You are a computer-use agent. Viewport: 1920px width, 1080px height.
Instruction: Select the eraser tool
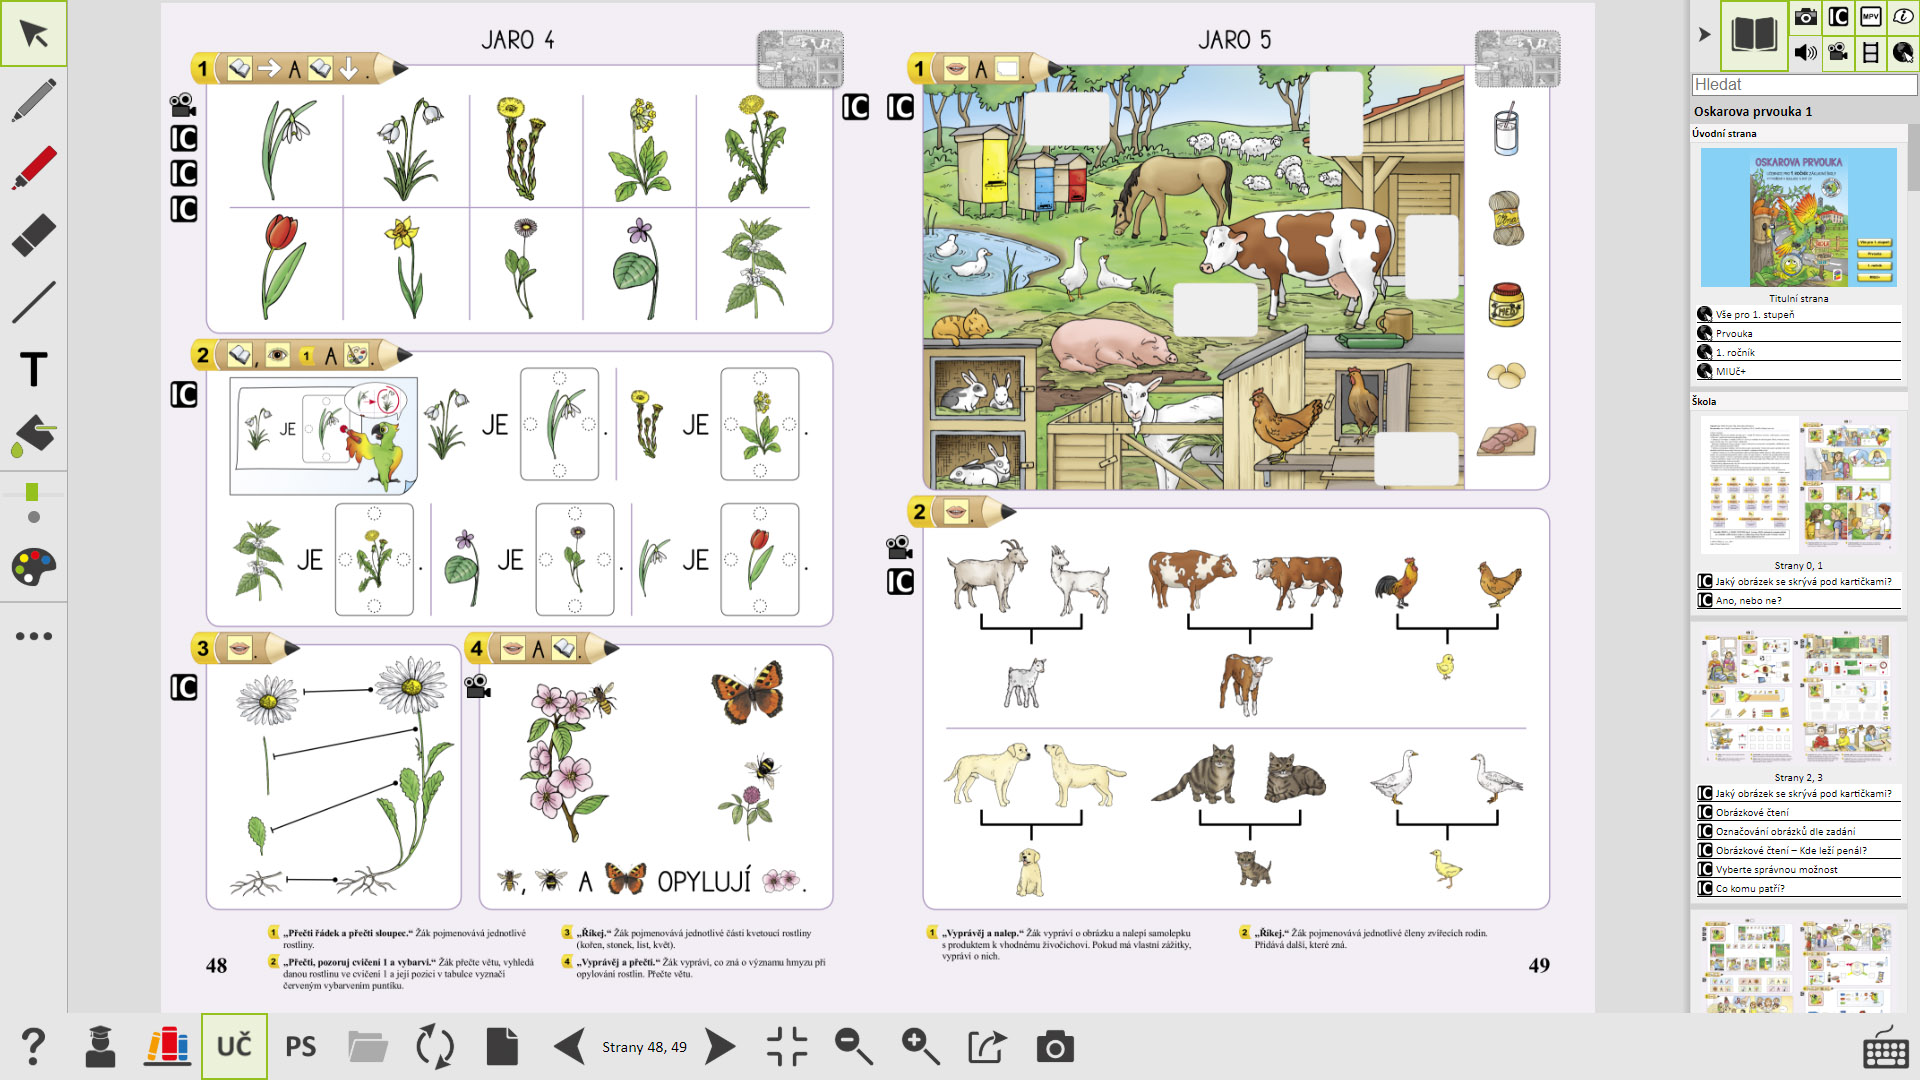[x=34, y=235]
